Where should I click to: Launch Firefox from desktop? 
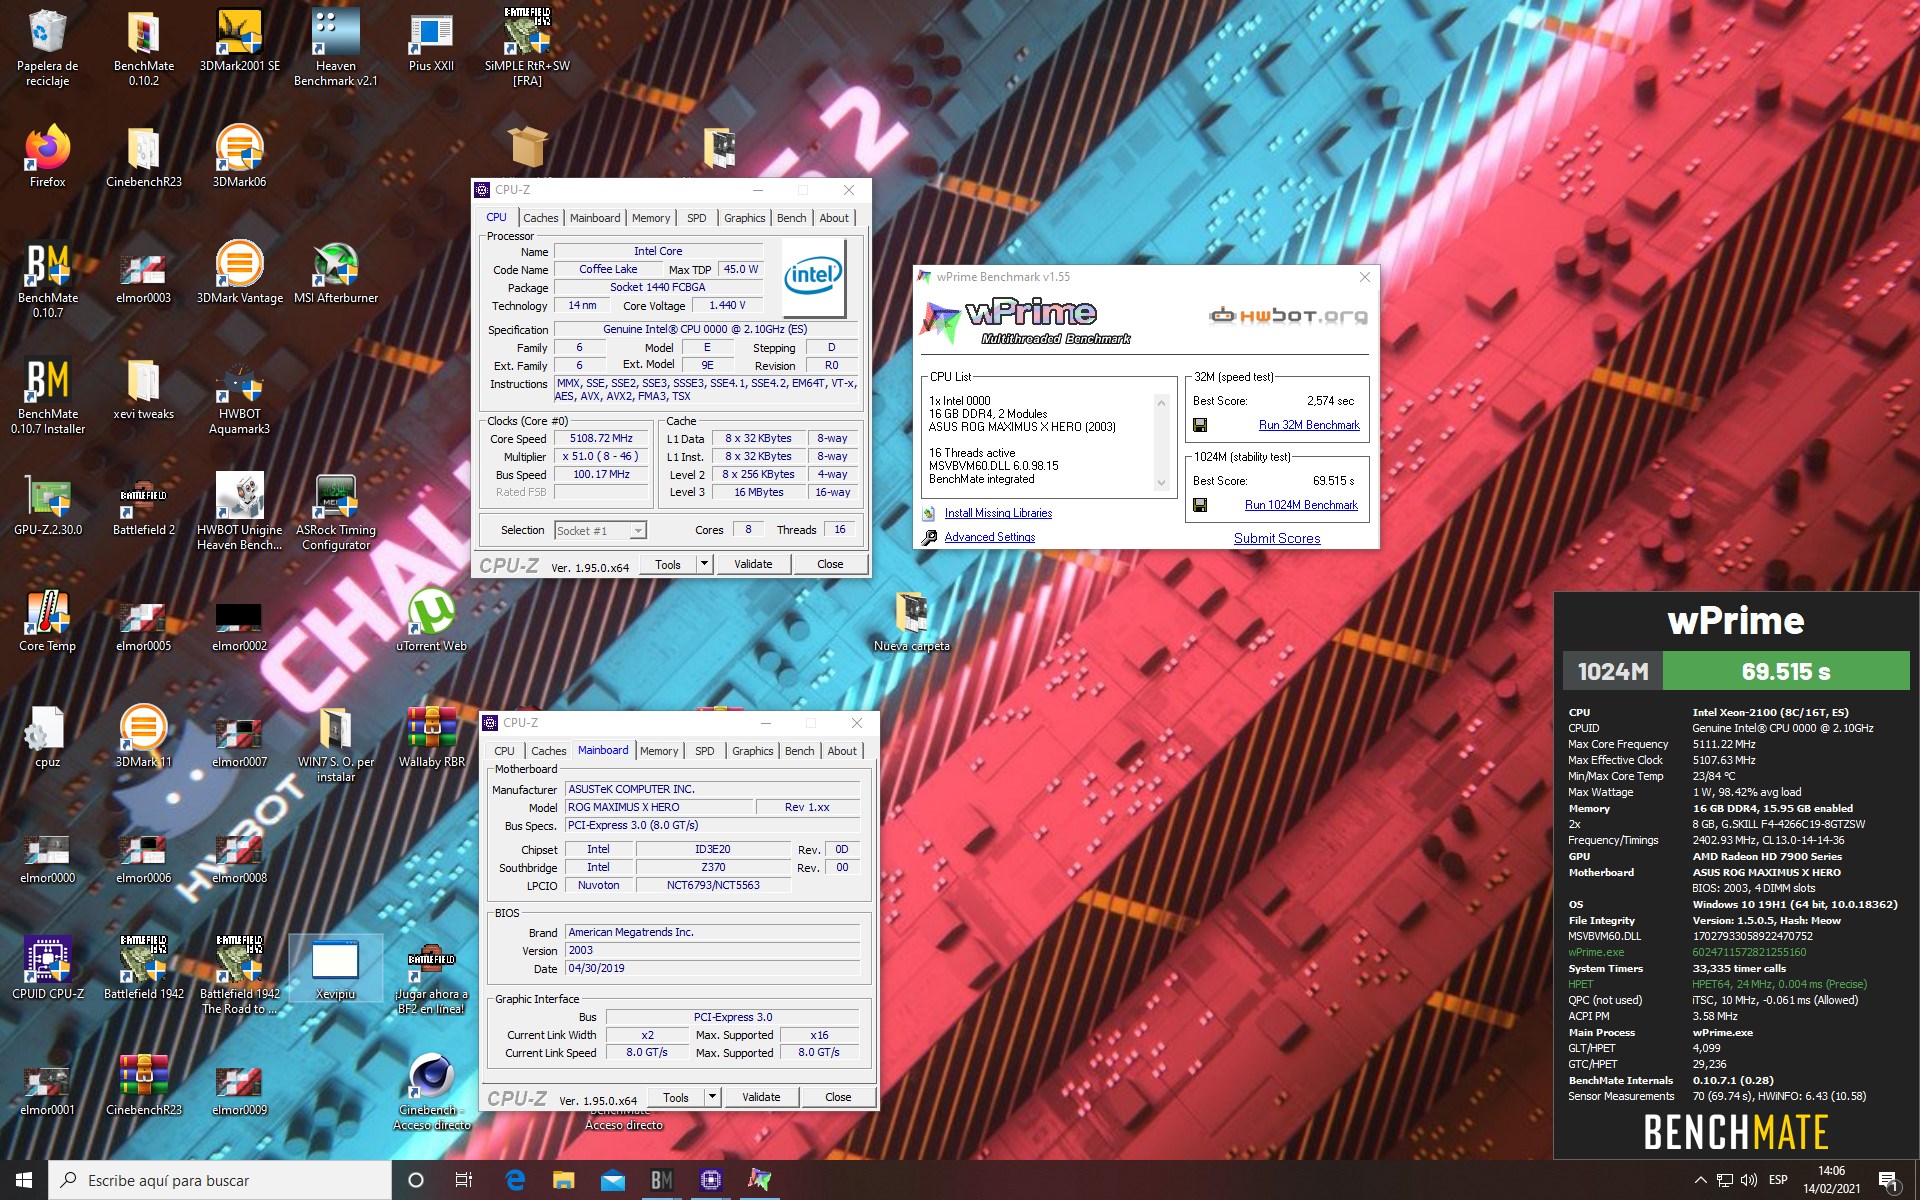point(47,156)
